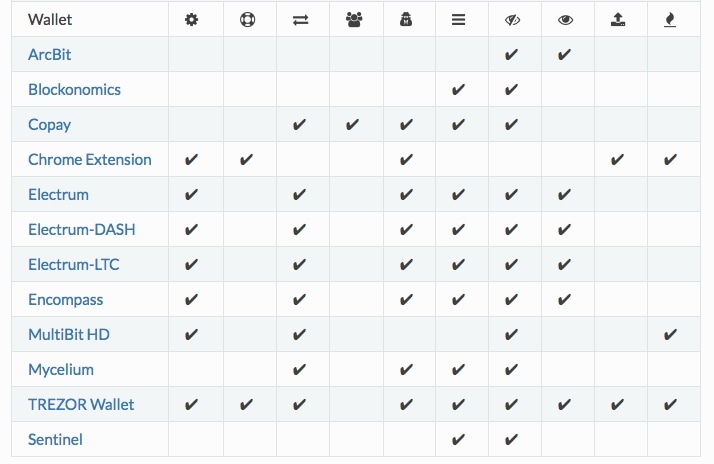Open the Chrome Extension link
714x464 pixels.
pyautogui.click(x=90, y=160)
